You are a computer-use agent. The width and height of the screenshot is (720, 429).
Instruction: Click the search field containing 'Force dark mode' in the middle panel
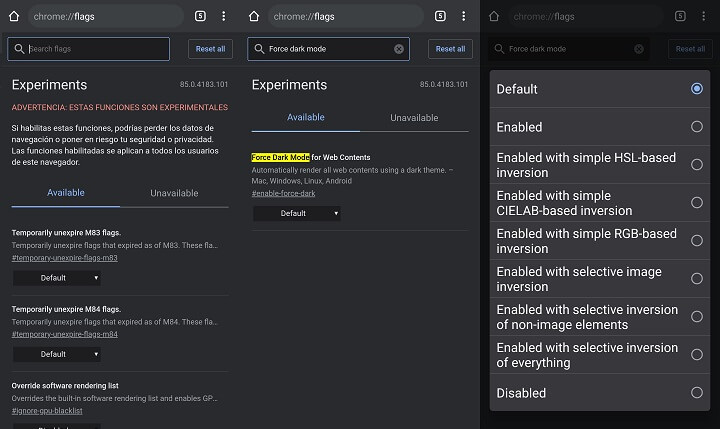coord(328,49)
